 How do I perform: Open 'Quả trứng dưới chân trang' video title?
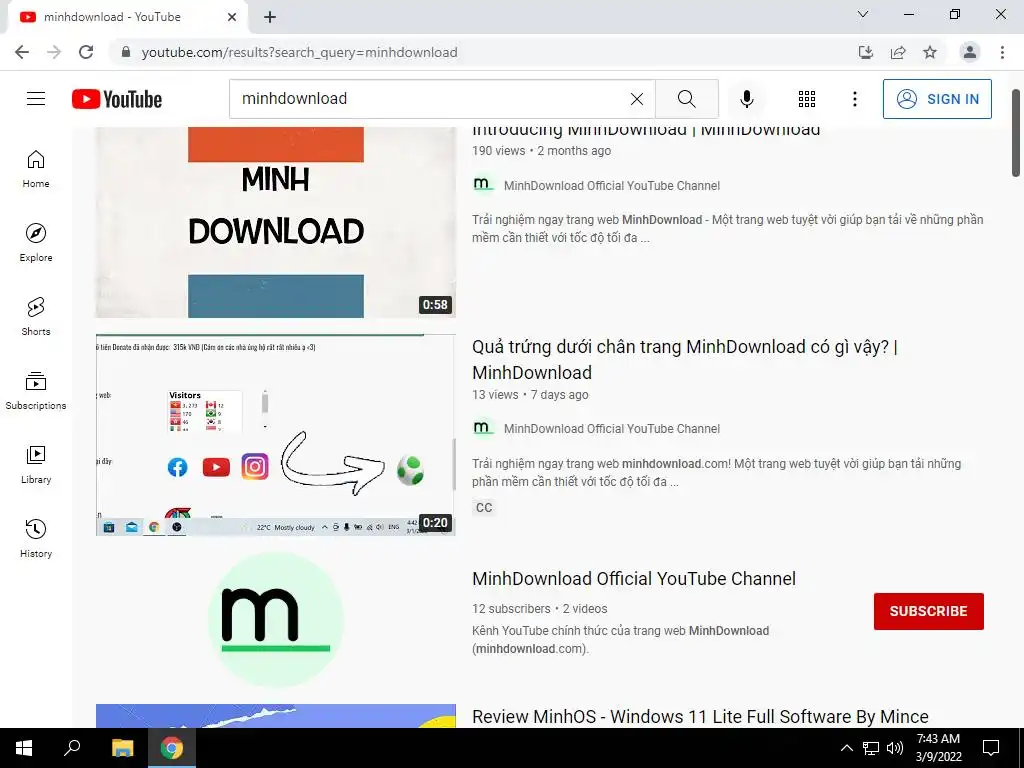684,360
